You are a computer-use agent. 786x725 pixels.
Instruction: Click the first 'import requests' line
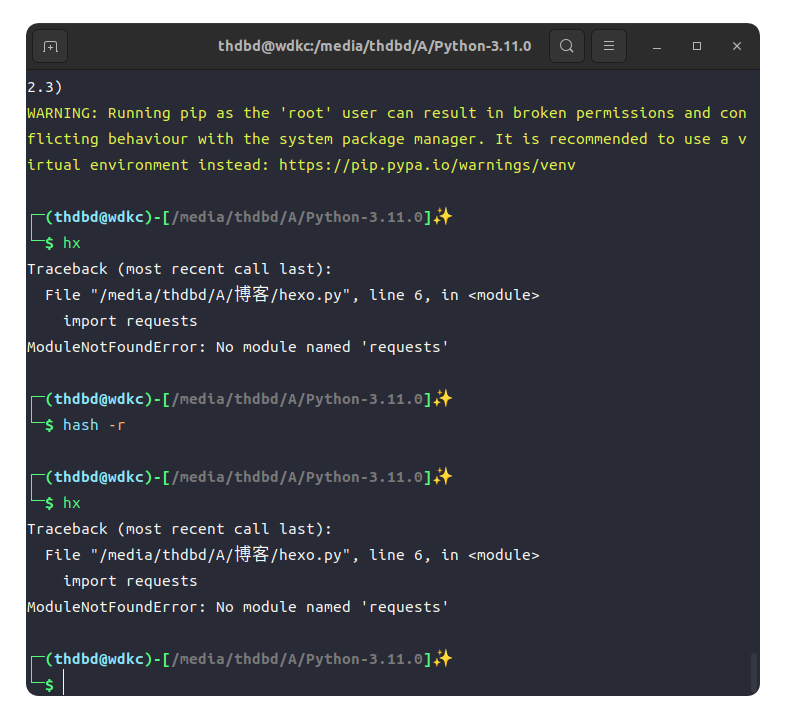click(x=130, y=321)
